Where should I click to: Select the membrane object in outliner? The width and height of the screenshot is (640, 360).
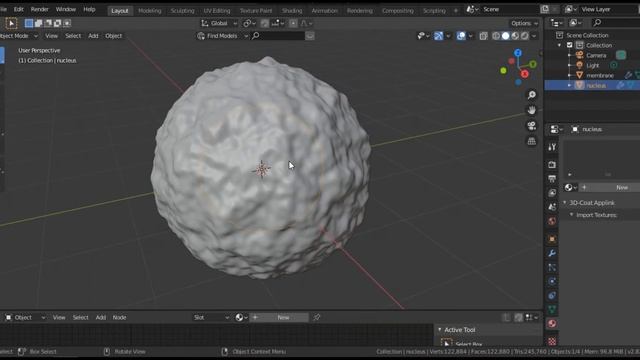click(x=600, y=76)
